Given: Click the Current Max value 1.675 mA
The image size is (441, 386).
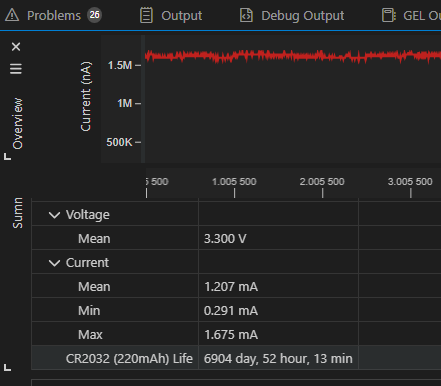Looking at the screenshot, I should pos(231,335).
